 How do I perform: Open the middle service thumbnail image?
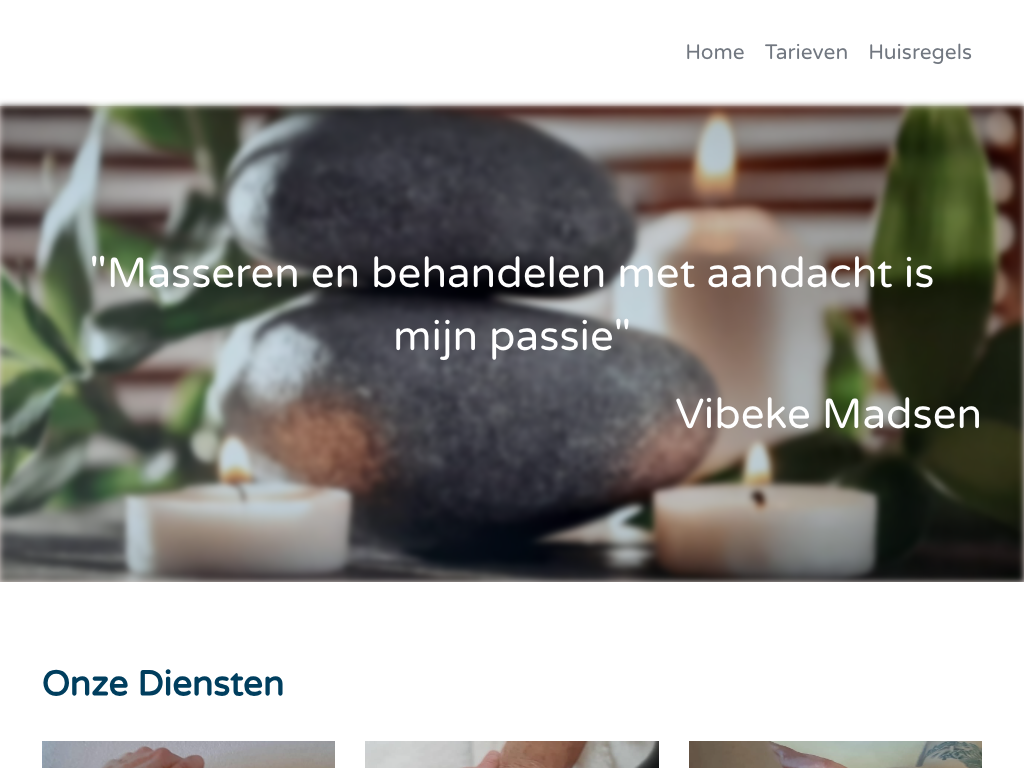point(511,754)
